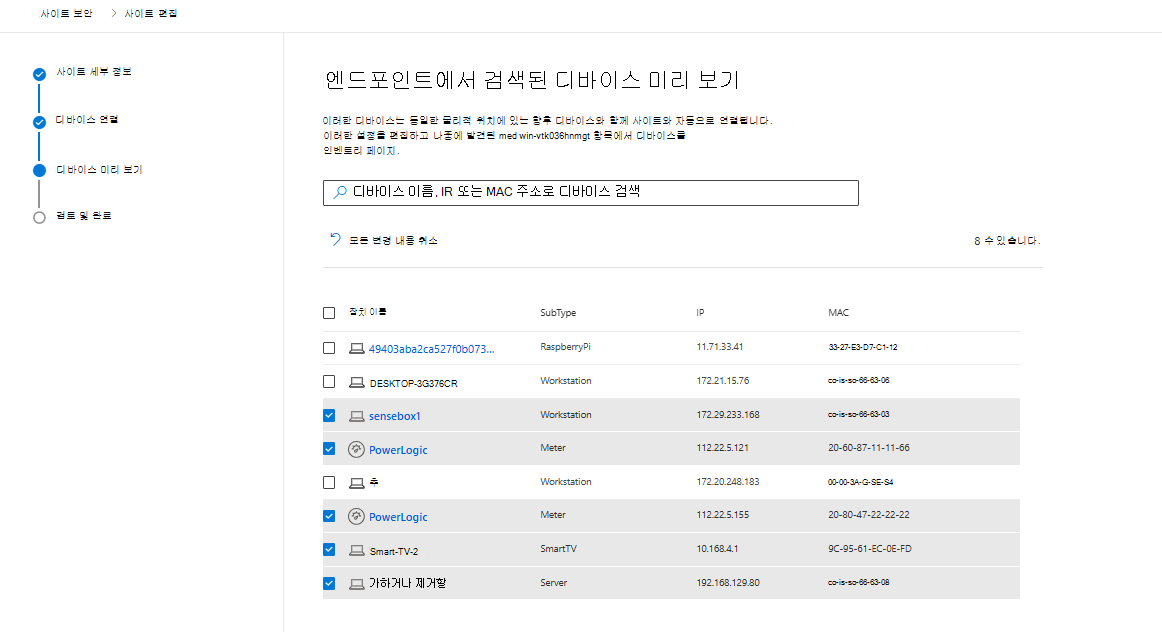Click the search magnifier icon
The width and height of the screenshot is (1162, 632).
click(x=340, y=193)
